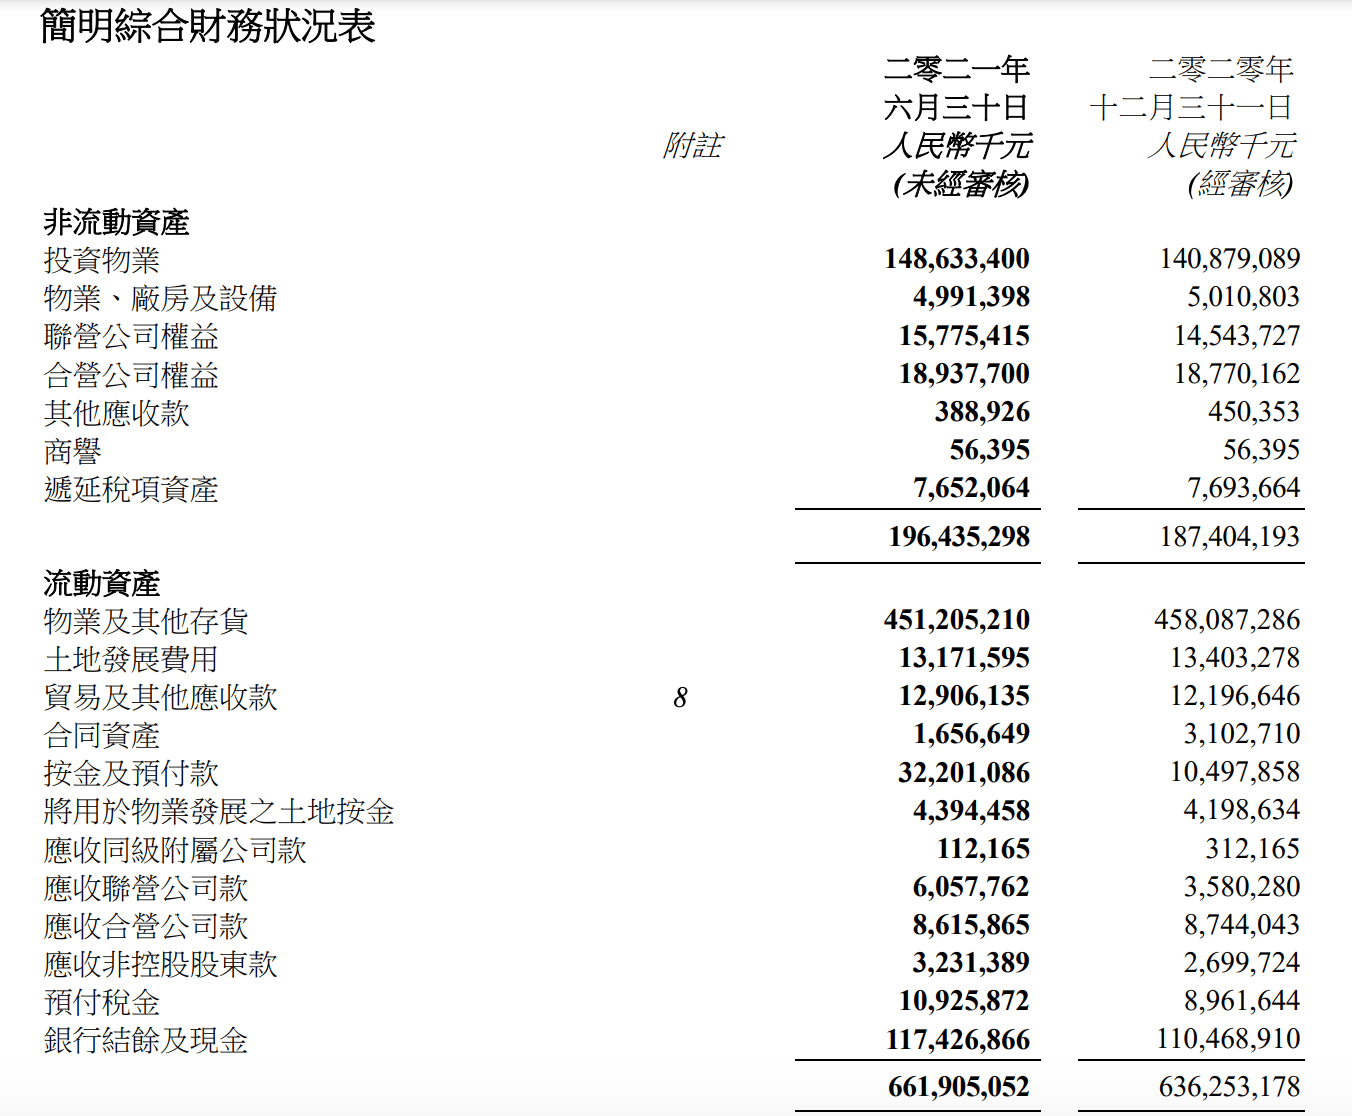Click the (未經審核) column subheading
Viewport: 1352px width, 1116px height.
[961, 184]
